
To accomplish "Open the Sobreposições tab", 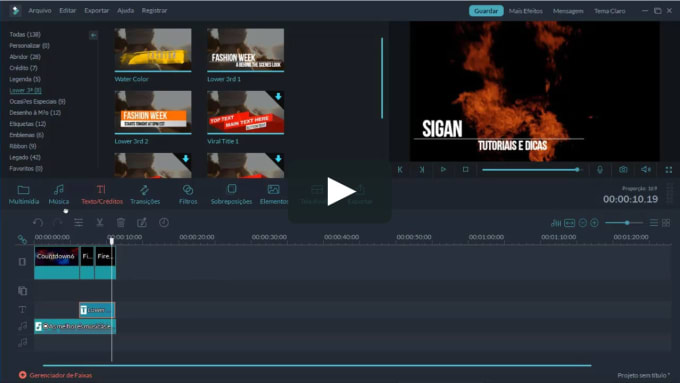I will pyautogui.click(x=231, y=194).
